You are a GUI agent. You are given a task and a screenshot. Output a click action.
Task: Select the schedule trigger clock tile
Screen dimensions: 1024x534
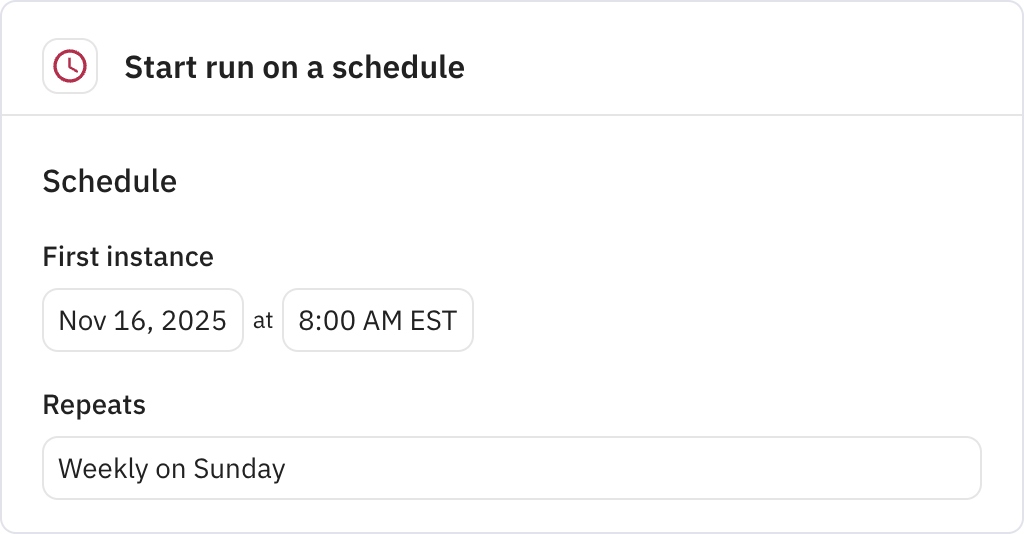point(70,66)
